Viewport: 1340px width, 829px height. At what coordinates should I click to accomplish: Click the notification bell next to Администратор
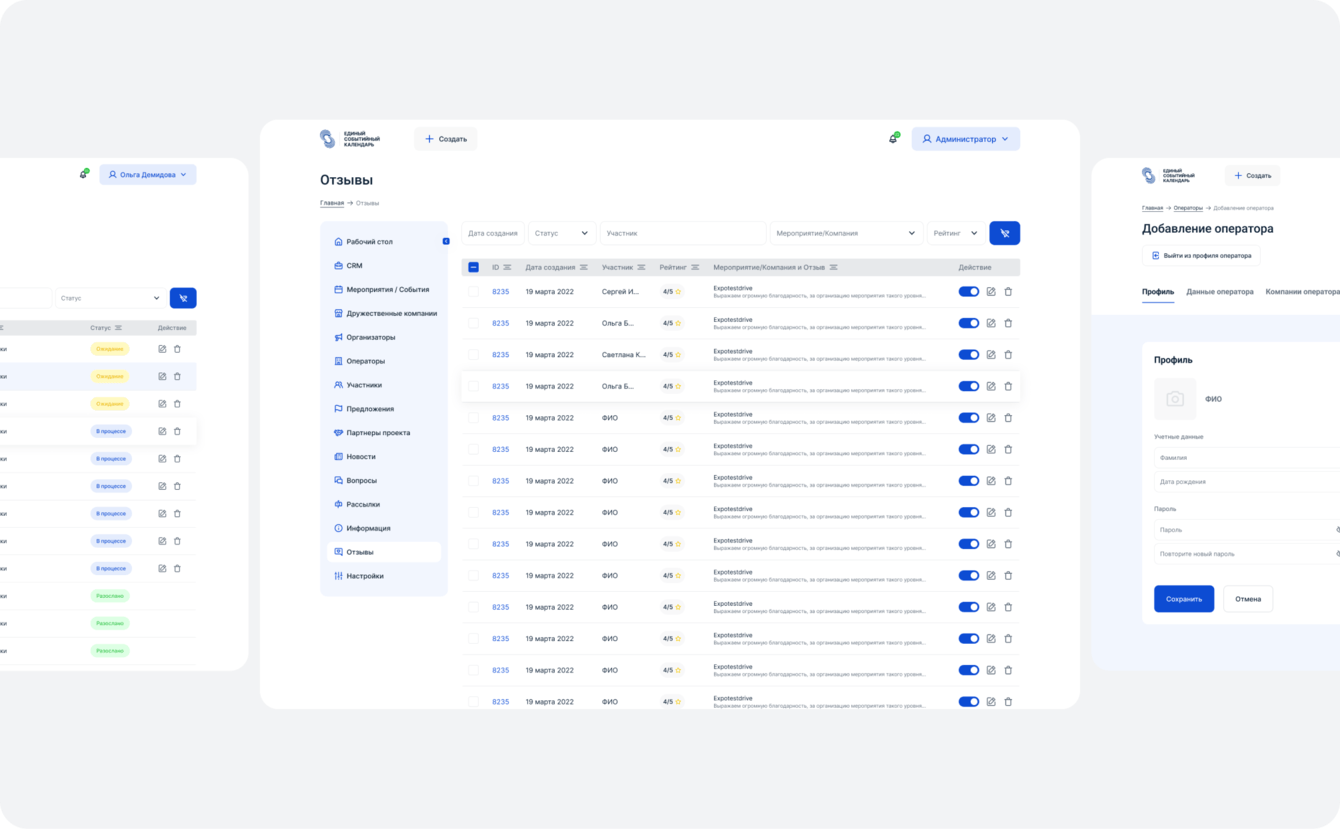tap(893, 139)
